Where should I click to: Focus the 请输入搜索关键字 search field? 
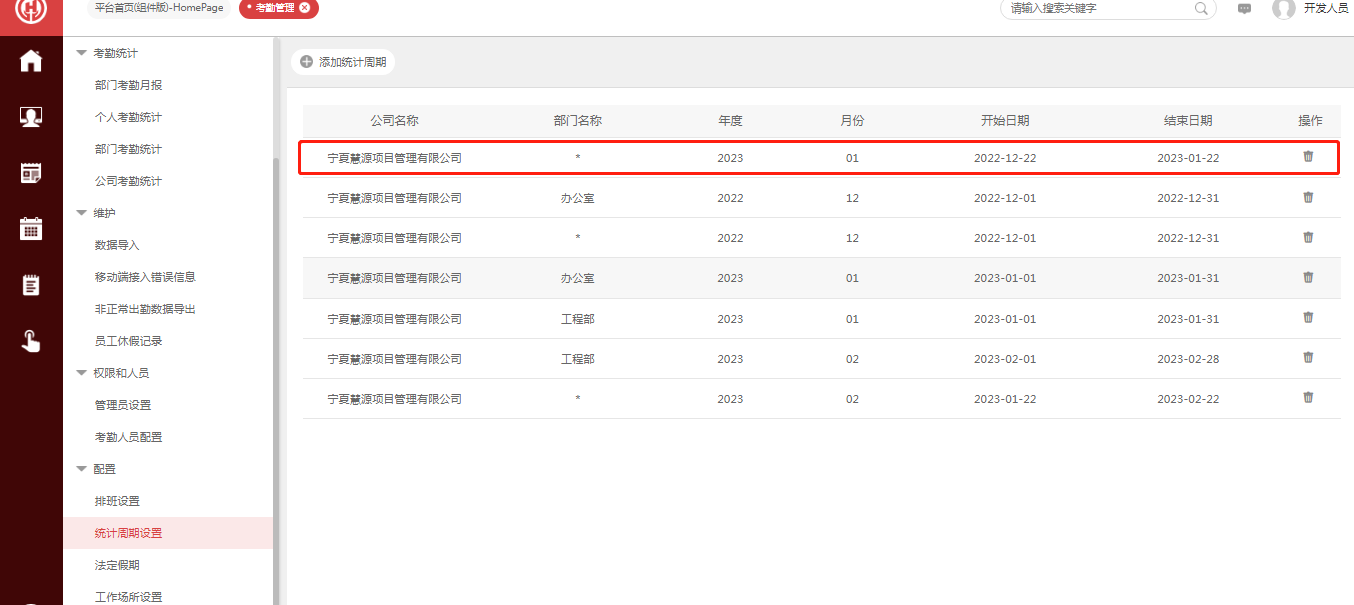[1108, 8]
